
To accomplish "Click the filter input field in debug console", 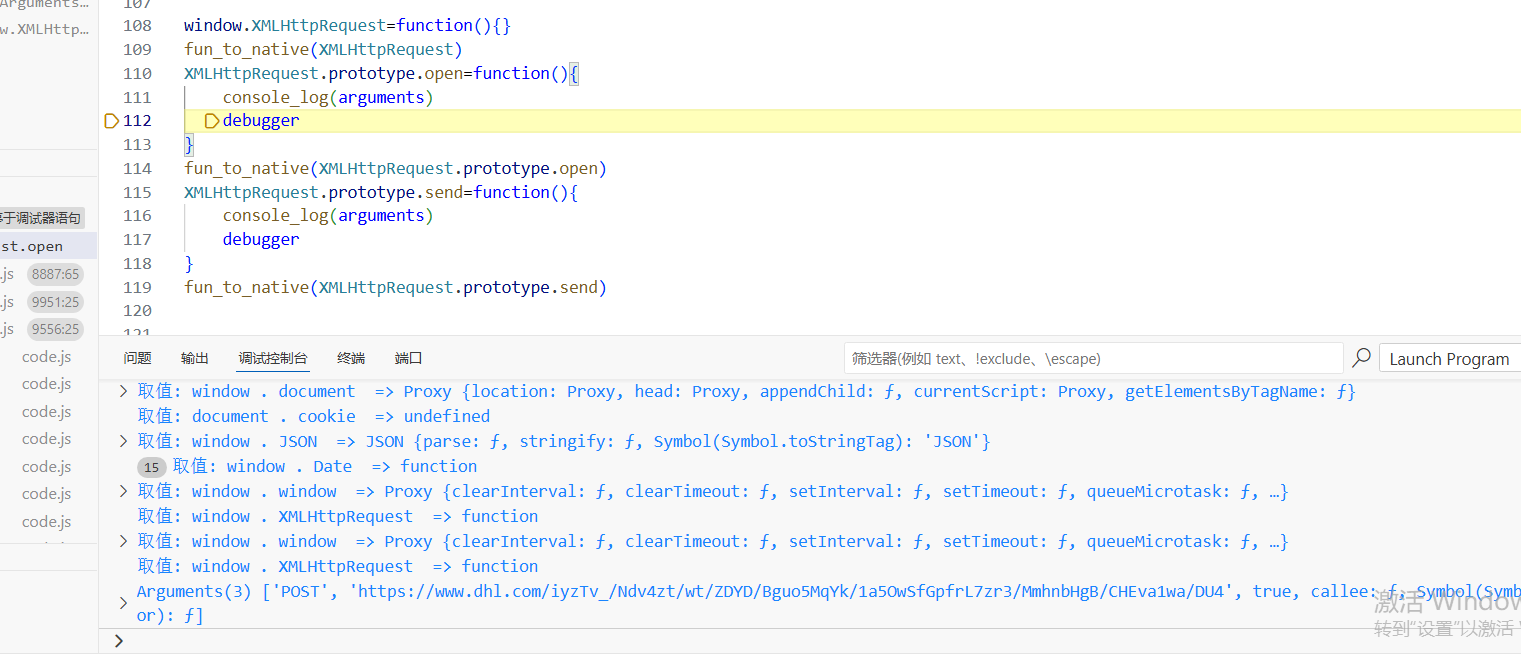I will (x=1092, y=358).
